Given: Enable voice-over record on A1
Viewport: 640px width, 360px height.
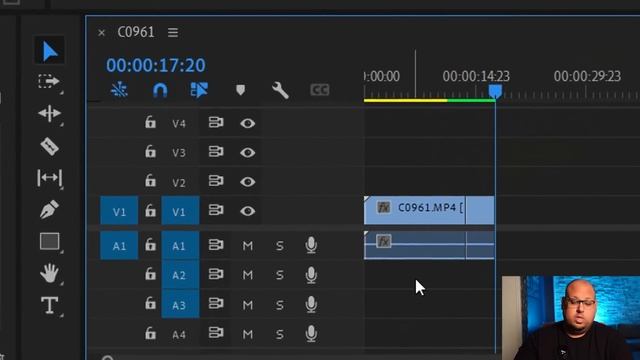Looking at the screenshot, I should (x=311, y=245).
